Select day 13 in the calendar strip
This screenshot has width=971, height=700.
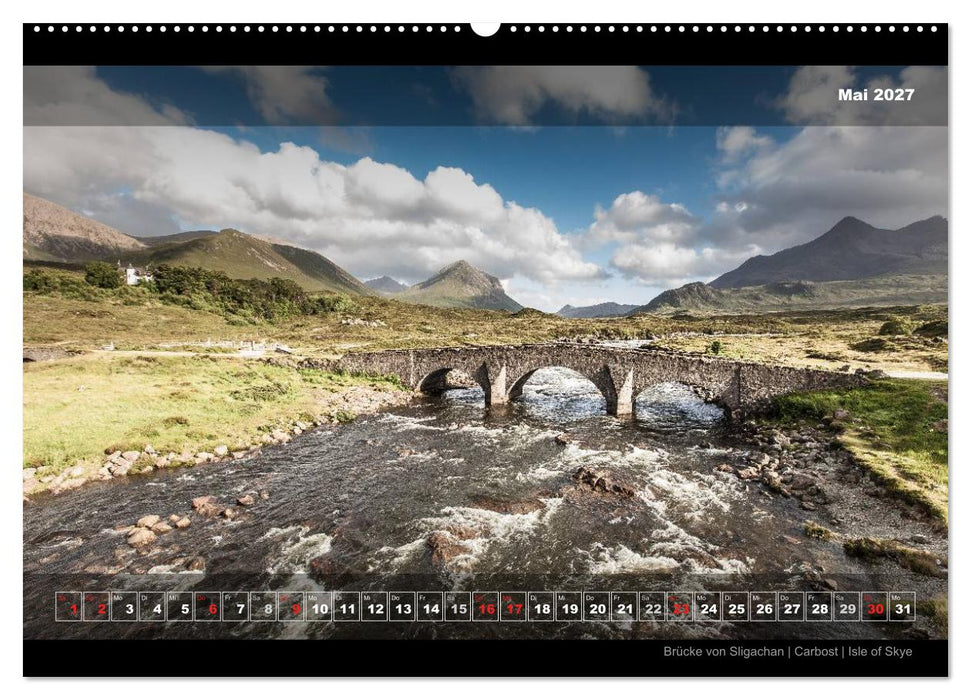coord(403,606)
